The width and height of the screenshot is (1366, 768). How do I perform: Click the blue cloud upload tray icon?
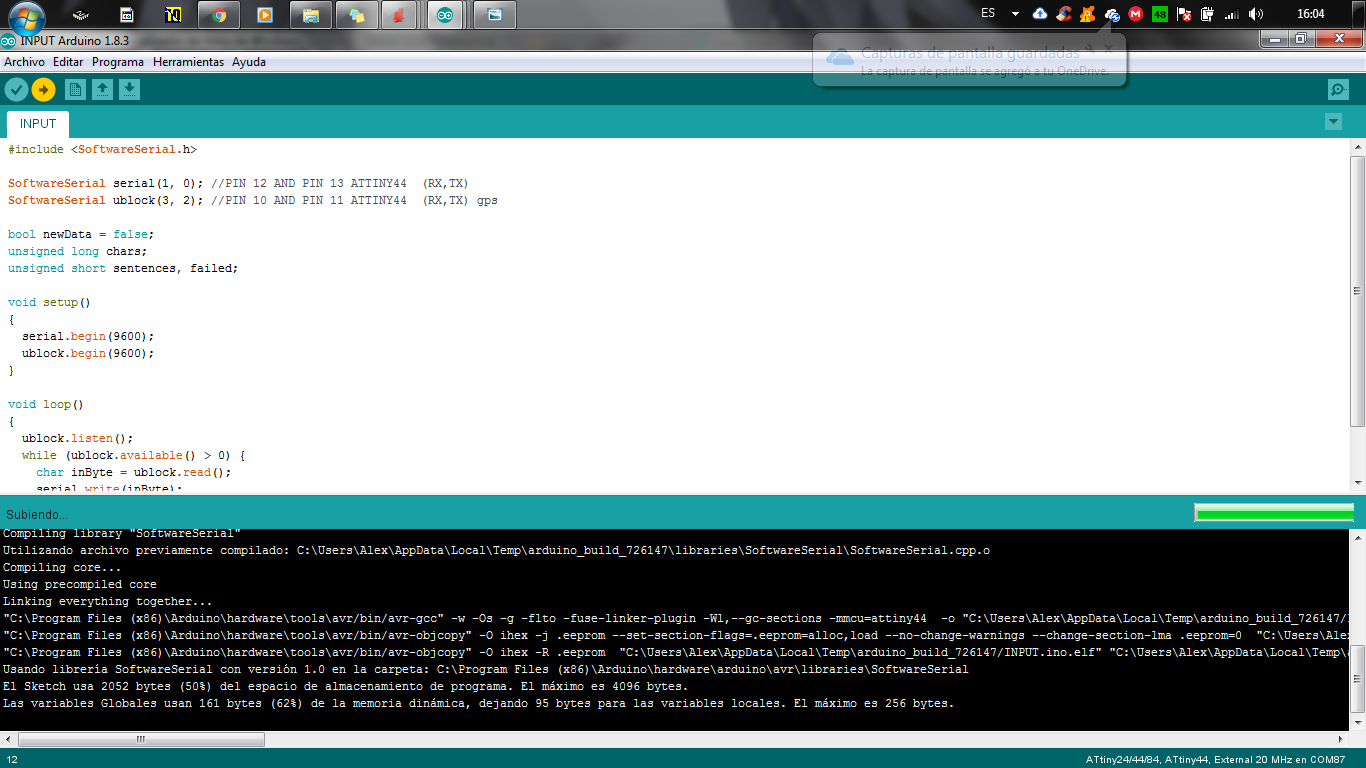1040,14
